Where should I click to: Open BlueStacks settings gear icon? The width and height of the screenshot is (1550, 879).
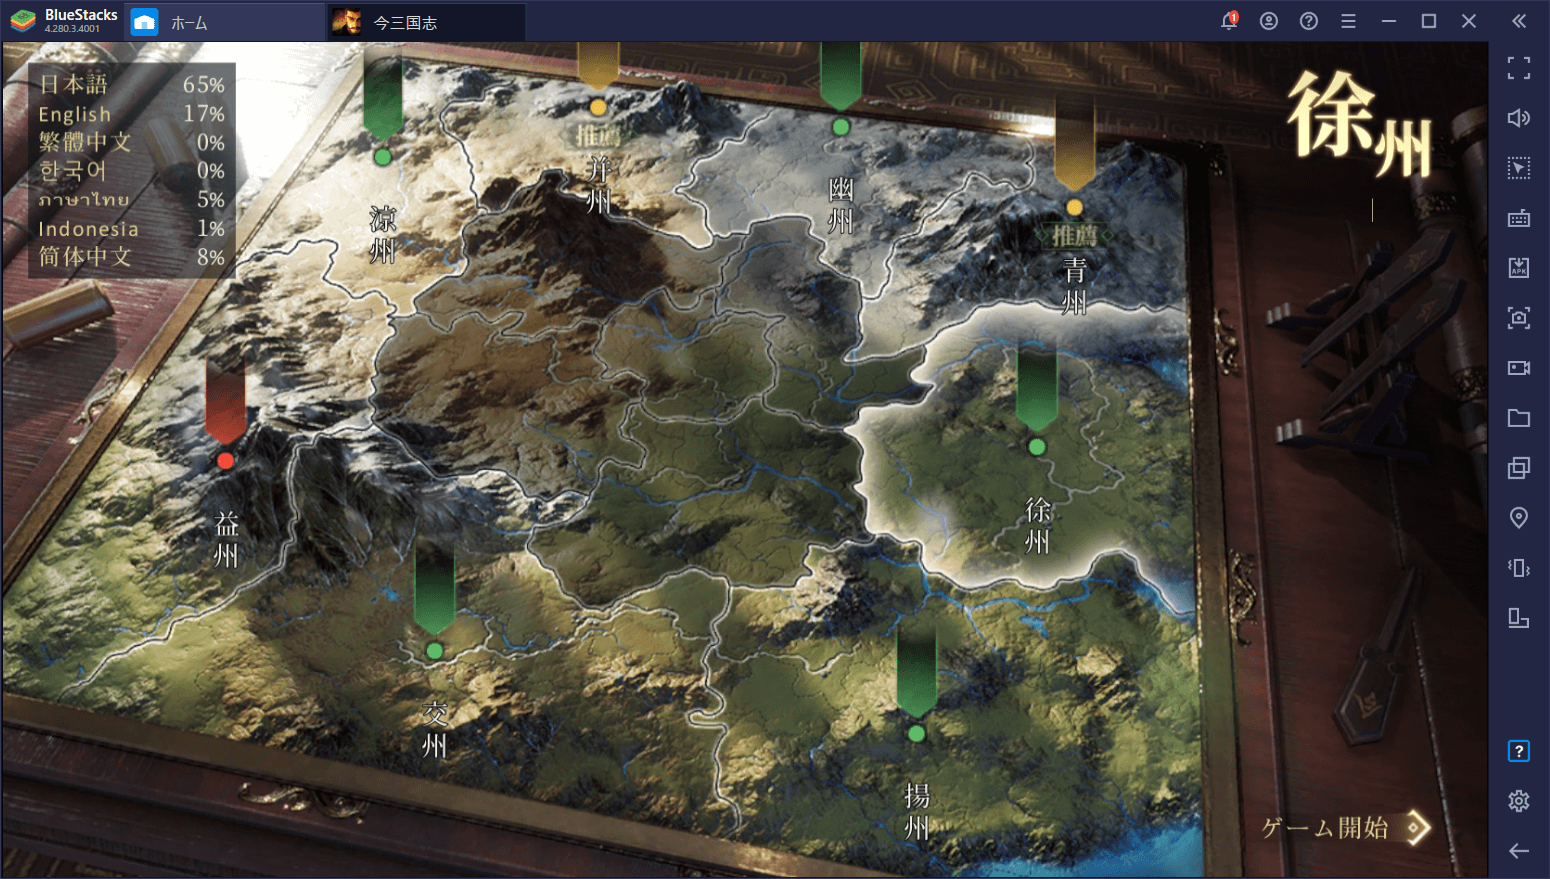(x=1519, y=801)
